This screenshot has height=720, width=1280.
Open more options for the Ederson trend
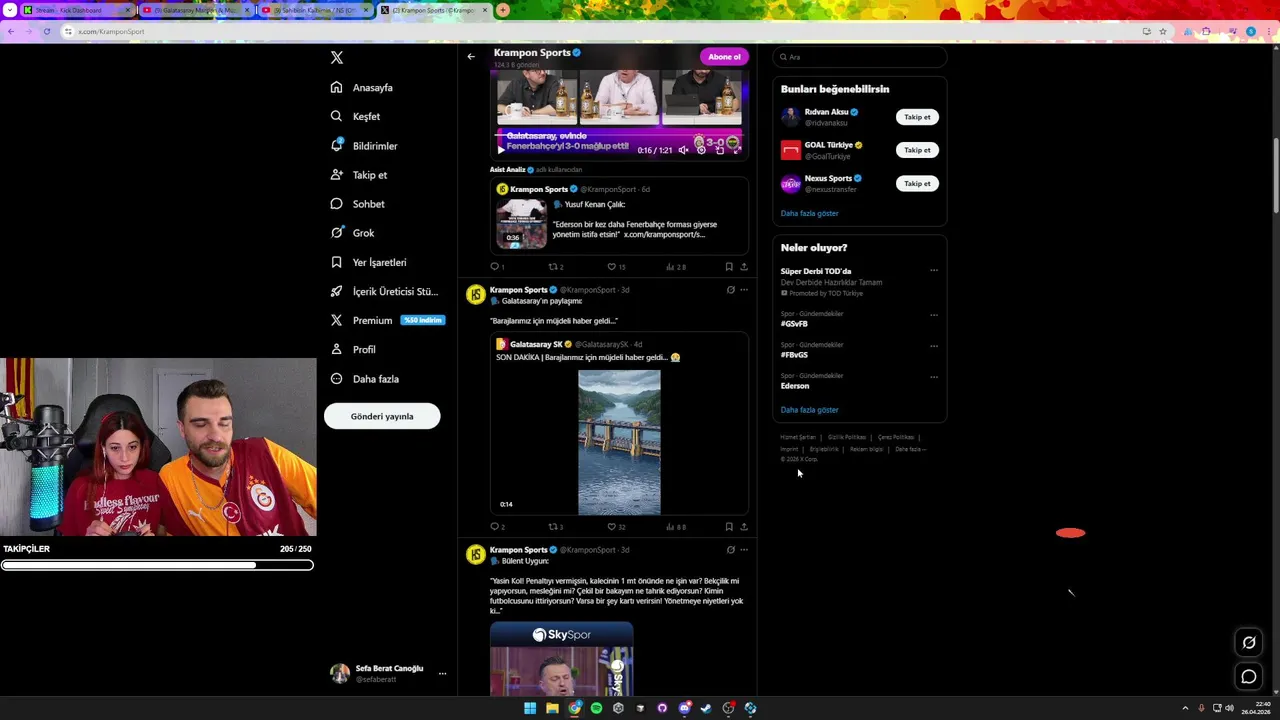click(934, 377)
